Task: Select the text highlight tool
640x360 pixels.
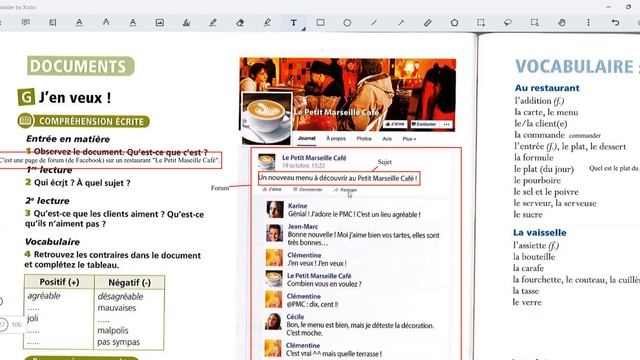Action: tap(53, 22)
